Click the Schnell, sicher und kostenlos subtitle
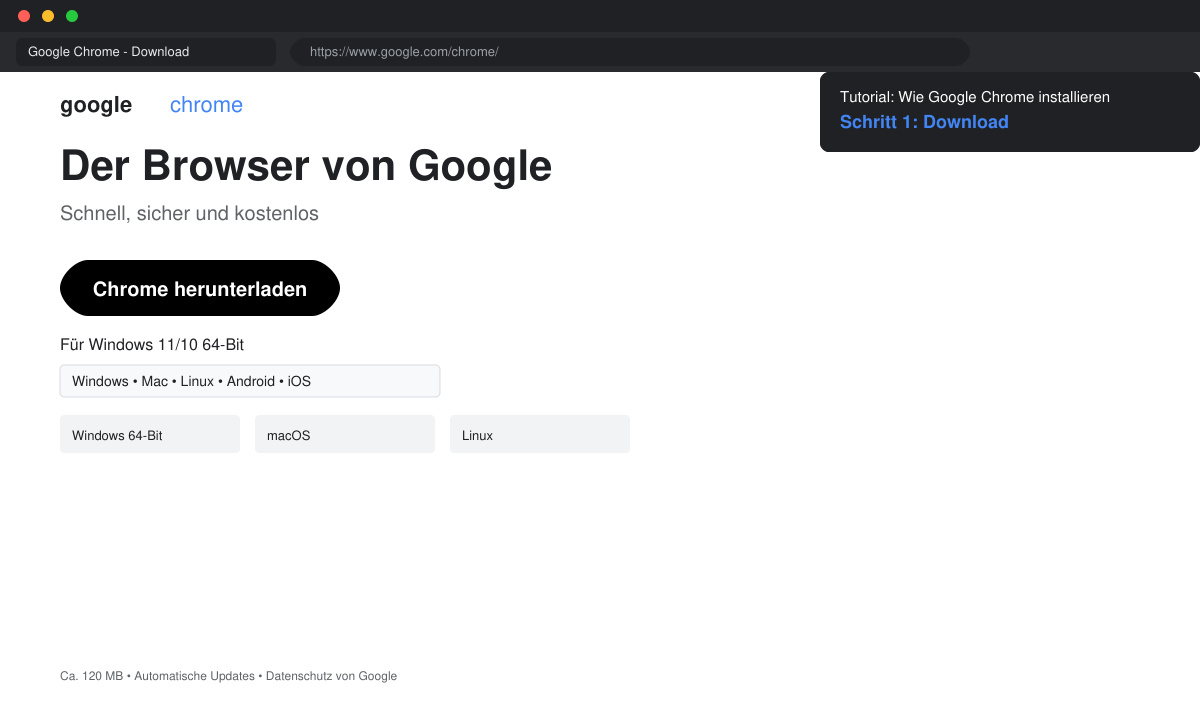The height and width of the screenshot is (720, 1200). 189,213
